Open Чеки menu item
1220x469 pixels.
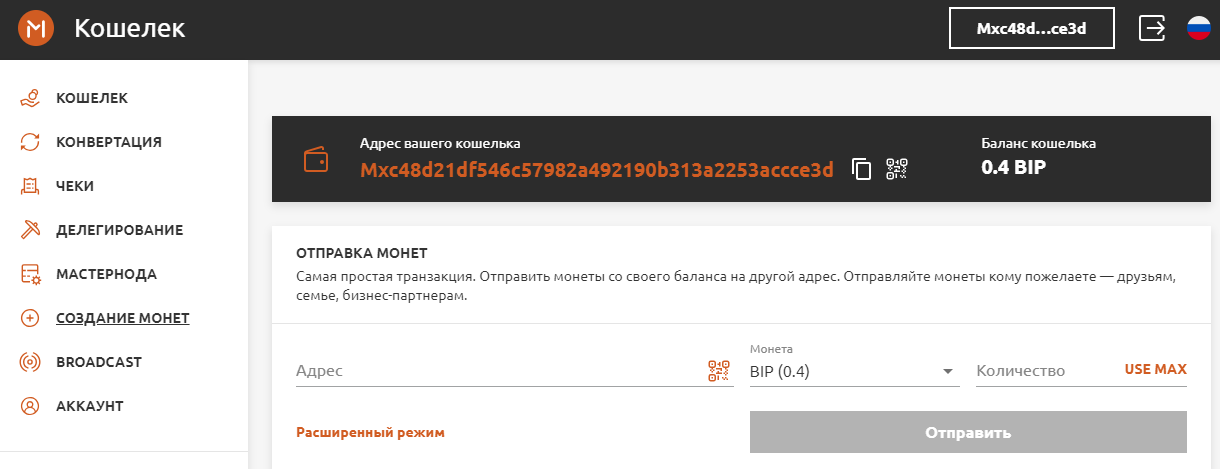point(75,186)
